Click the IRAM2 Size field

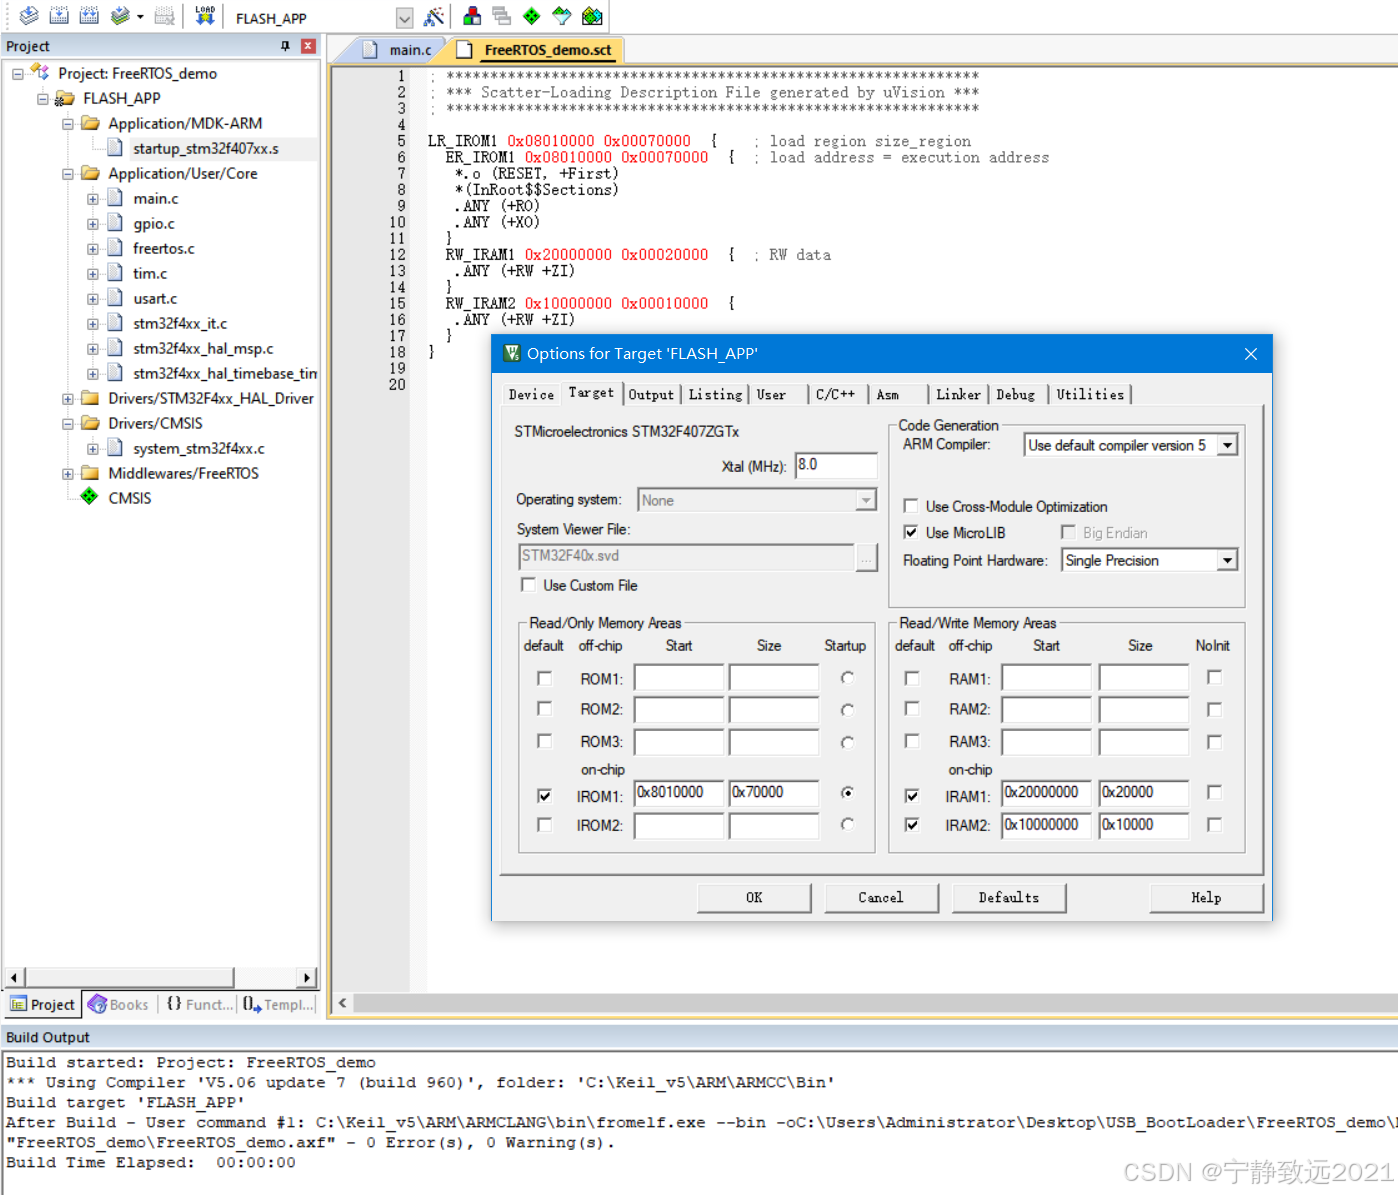1143,825
